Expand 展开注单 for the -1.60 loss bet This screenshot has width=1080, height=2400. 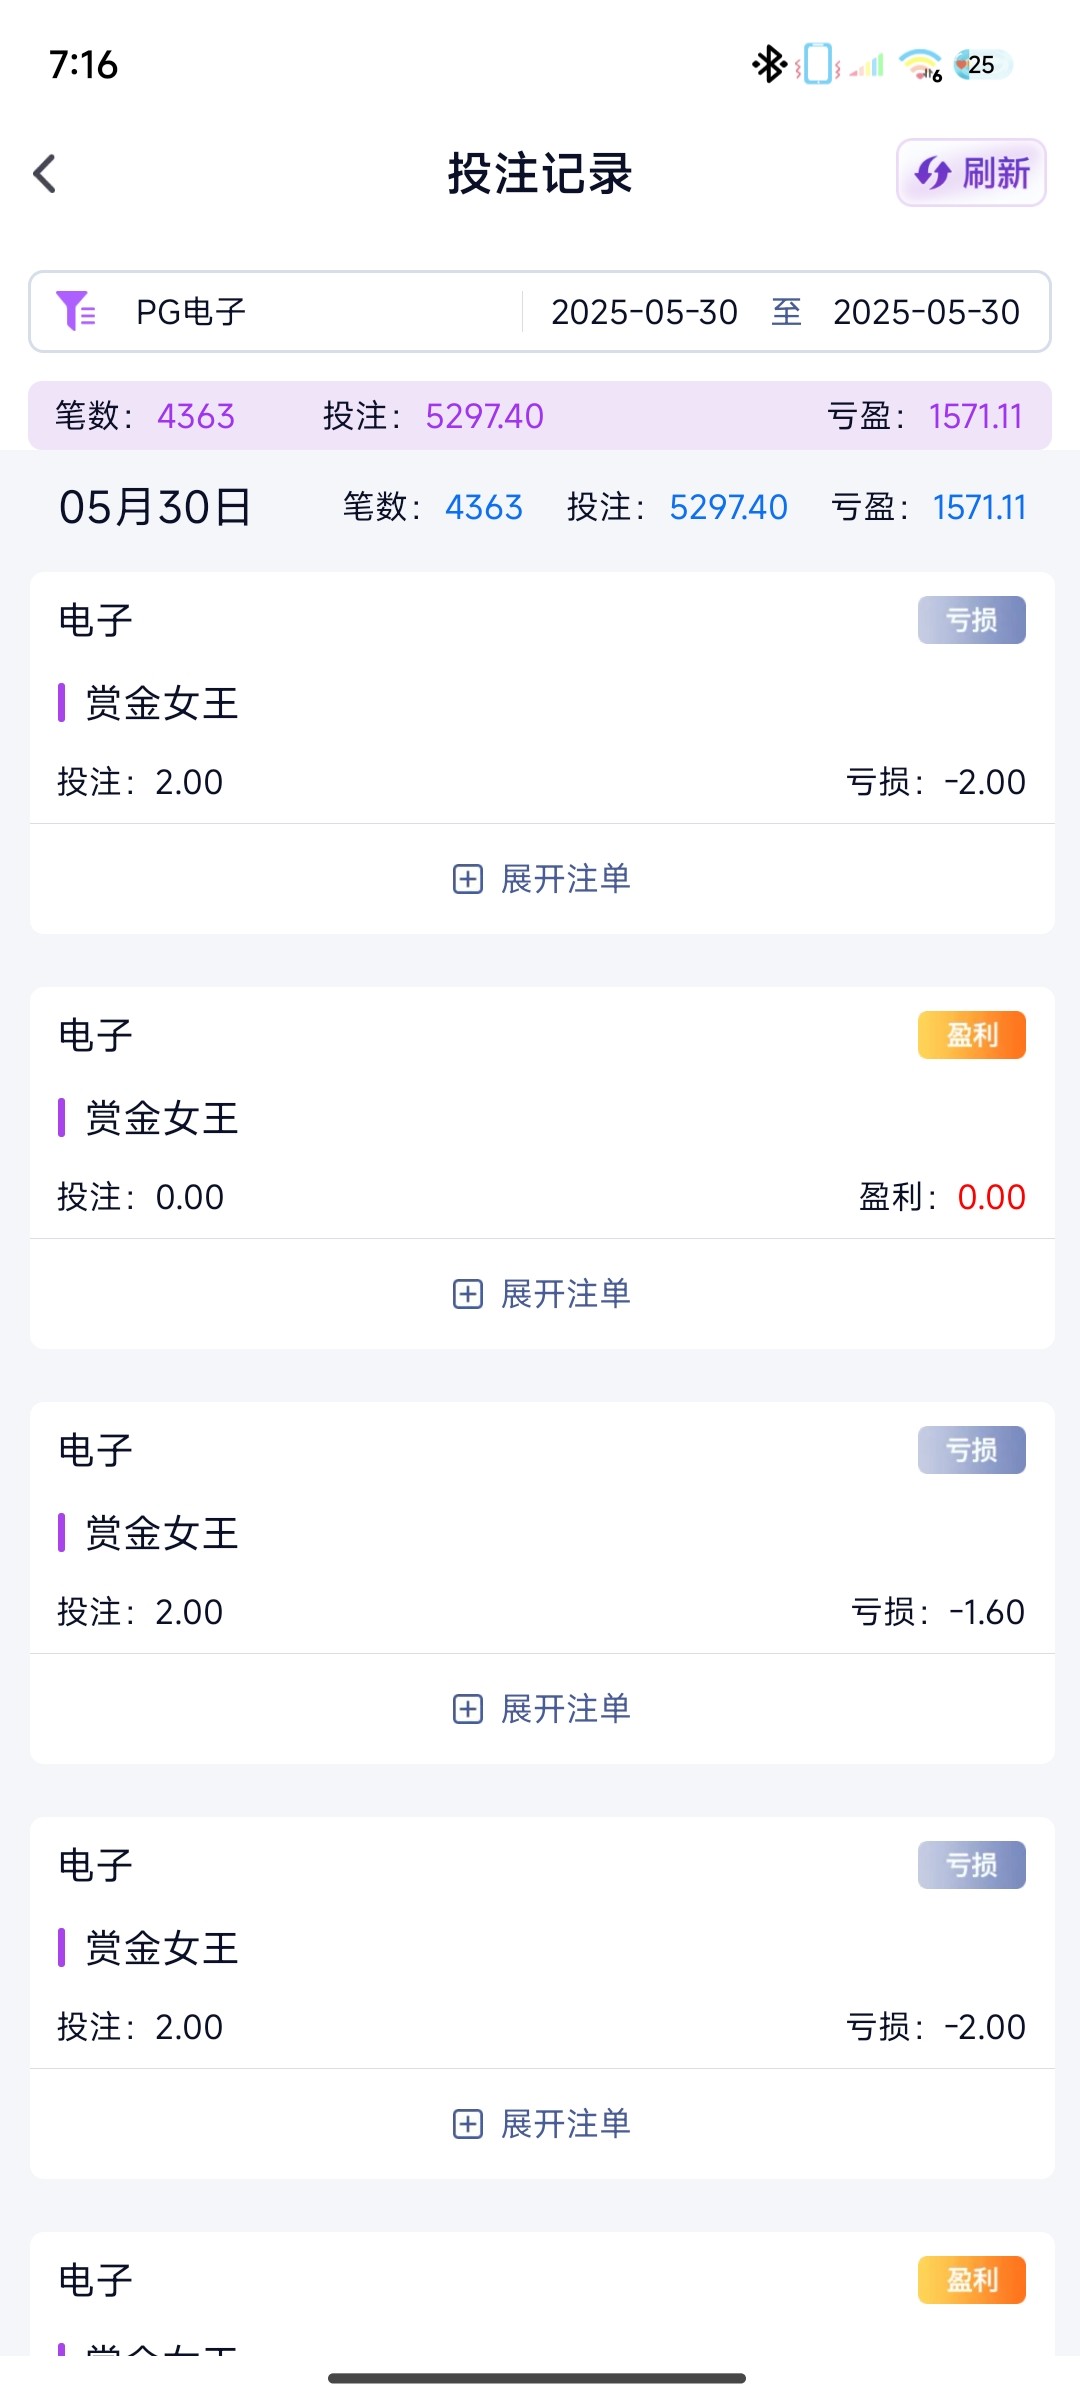(x=565, y=1709)
